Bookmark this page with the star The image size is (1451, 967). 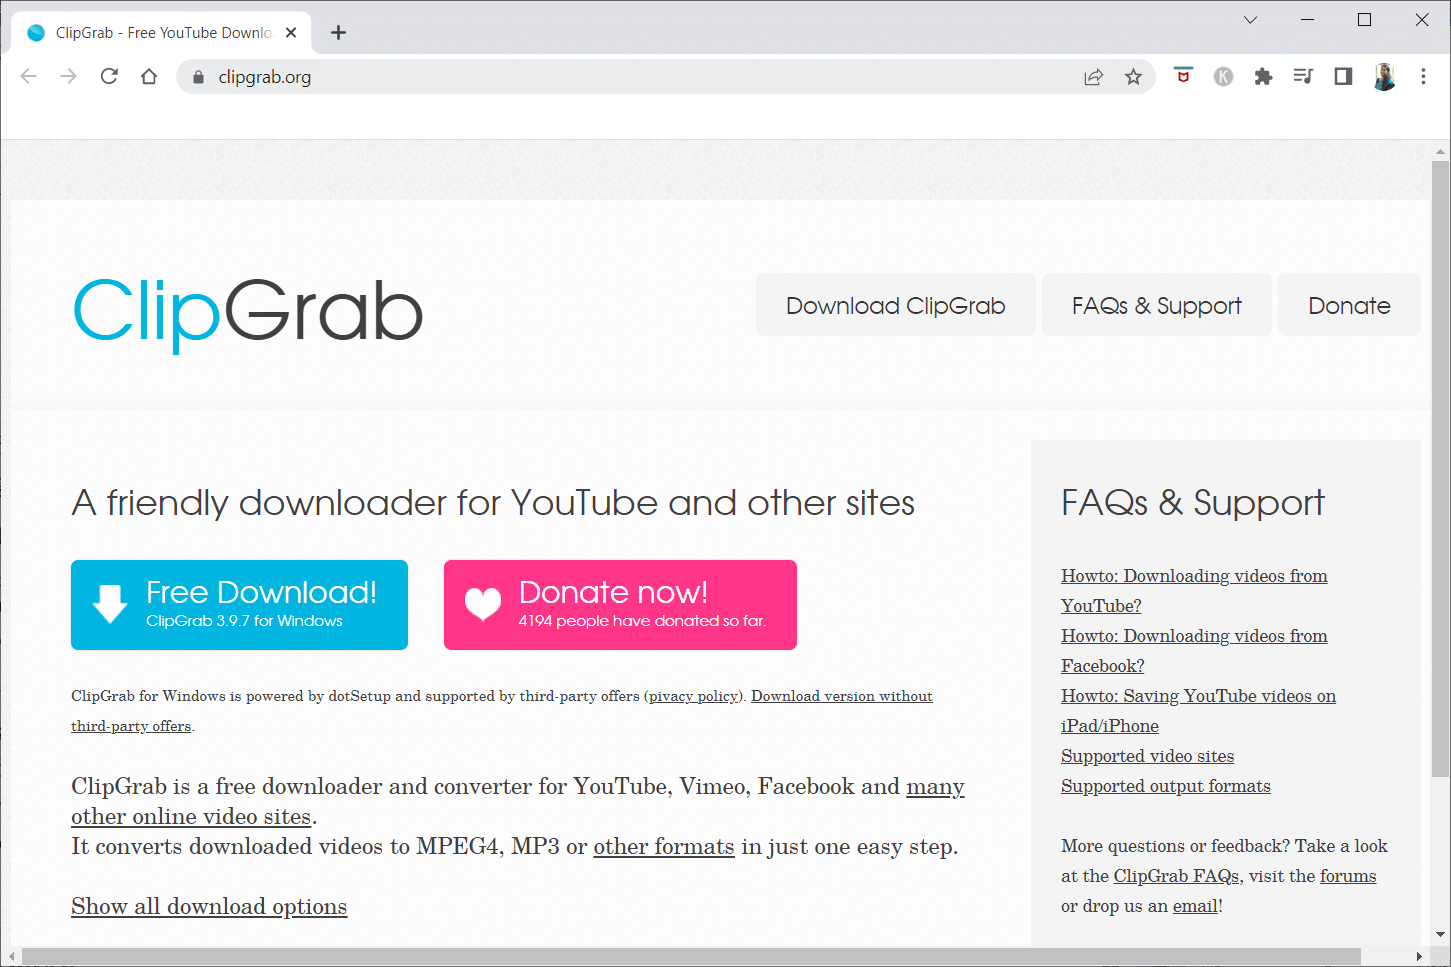pos(1133,77)
